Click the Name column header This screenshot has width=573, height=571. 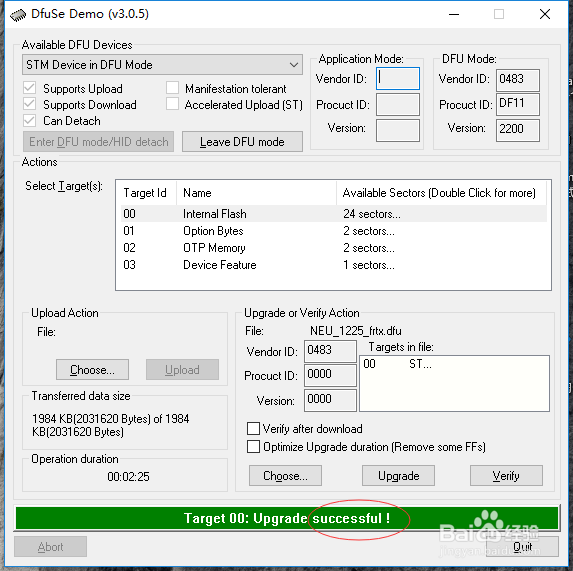pyautogui.click(x=257, y=193)
